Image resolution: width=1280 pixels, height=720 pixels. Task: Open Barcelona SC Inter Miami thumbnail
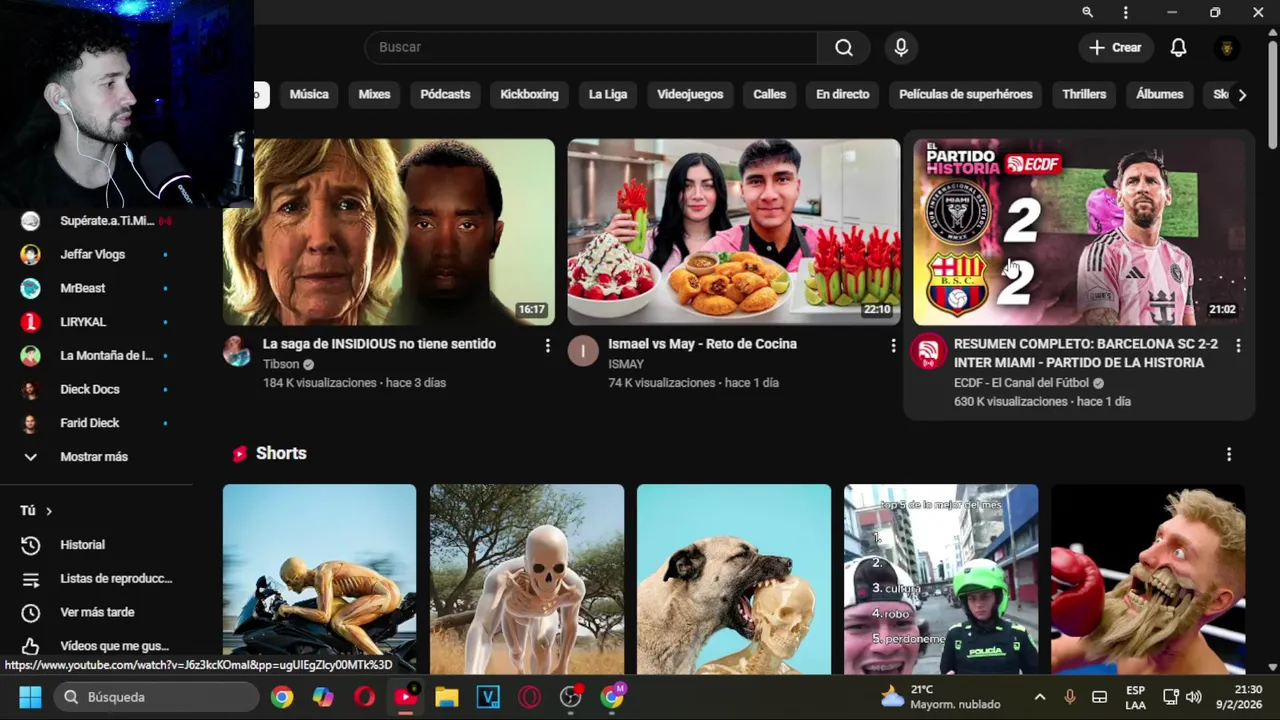(x=1079, y=232)
